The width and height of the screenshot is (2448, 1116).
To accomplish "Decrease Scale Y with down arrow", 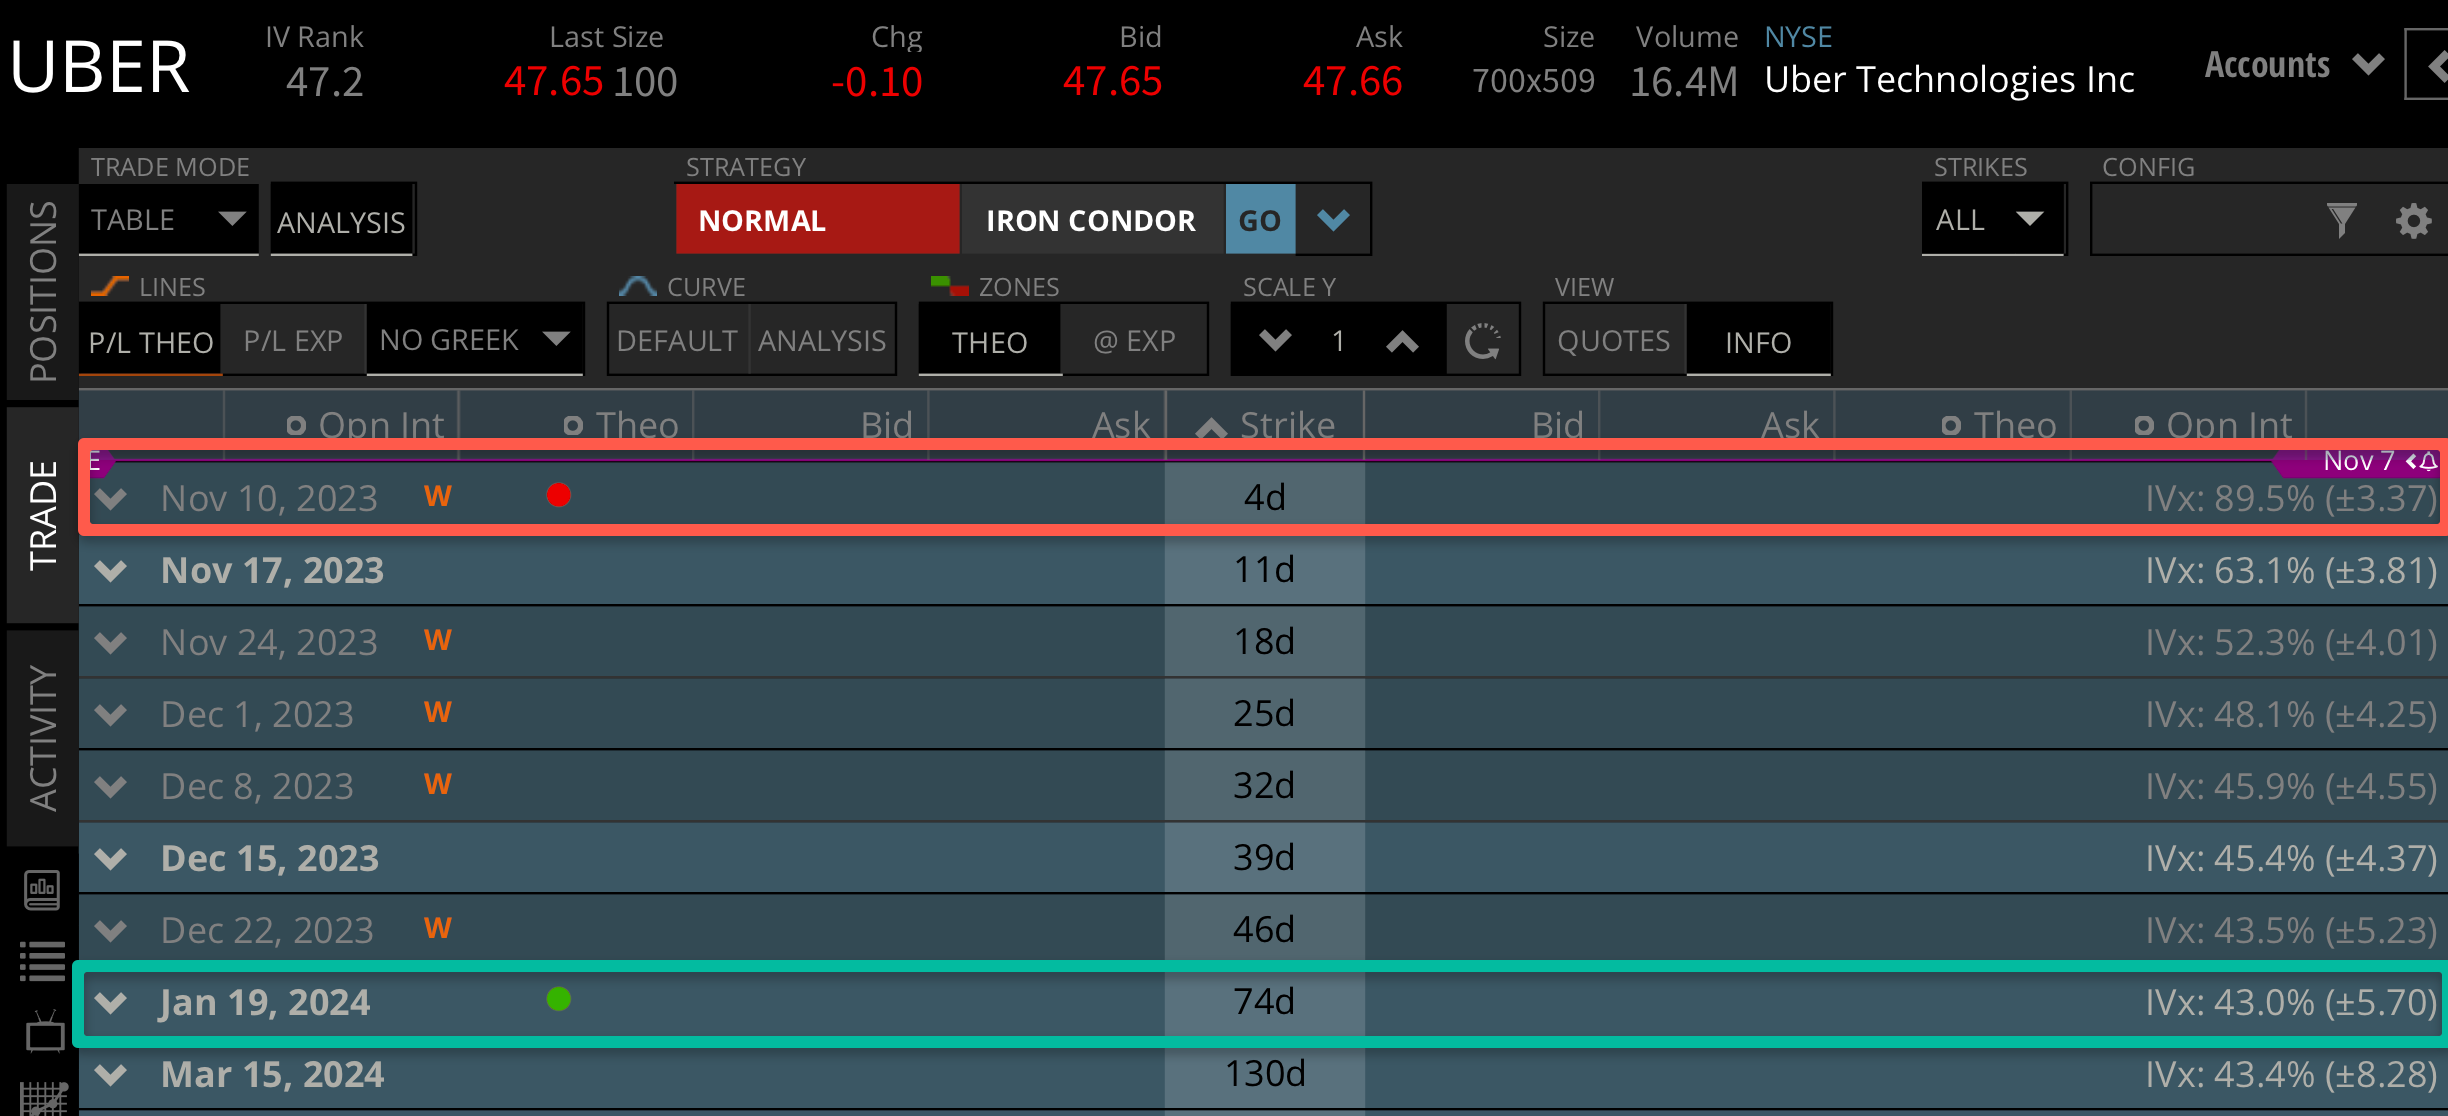I will tap(1275, 341).
